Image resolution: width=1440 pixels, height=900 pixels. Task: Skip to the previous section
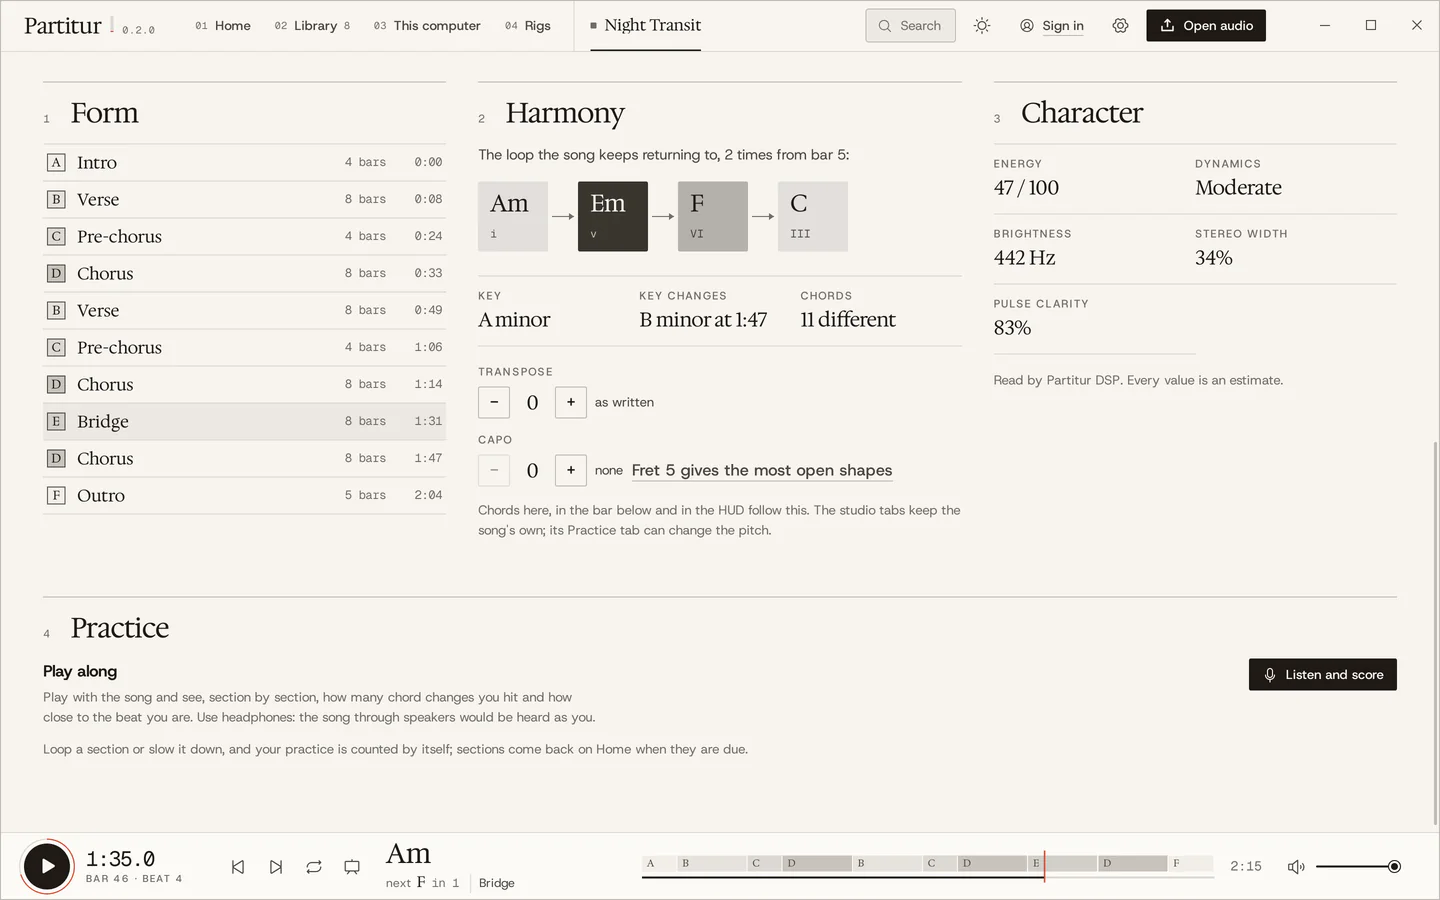[238, 867]
